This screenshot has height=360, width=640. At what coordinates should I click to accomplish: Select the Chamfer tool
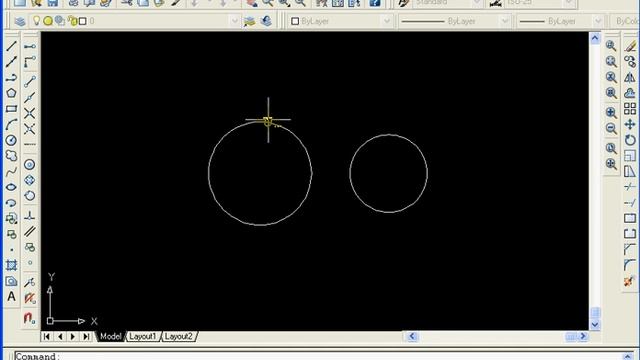pyautogui.click(x=630, y=249)
